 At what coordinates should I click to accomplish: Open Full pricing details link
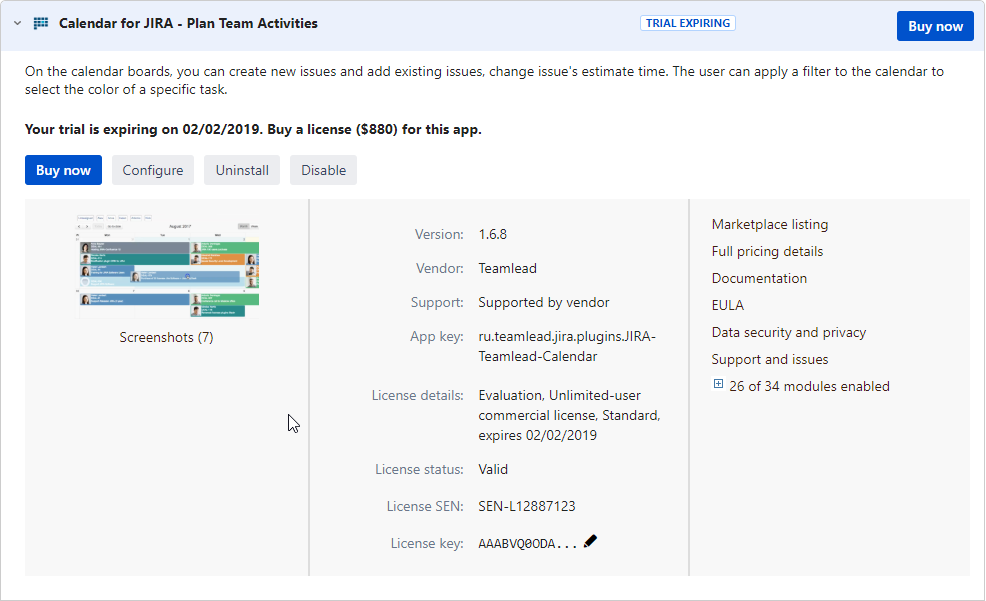(767, 251)
